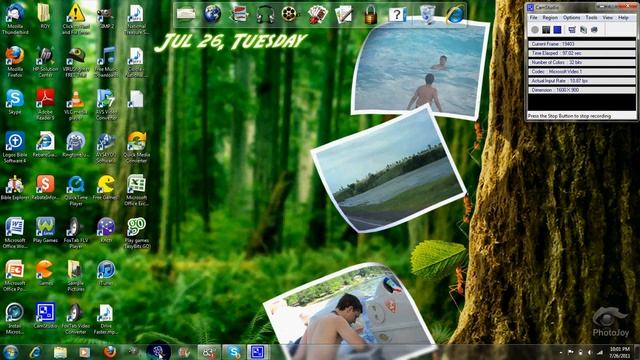
Task: Open CamStudio Region menu
Action: (550, 18)
